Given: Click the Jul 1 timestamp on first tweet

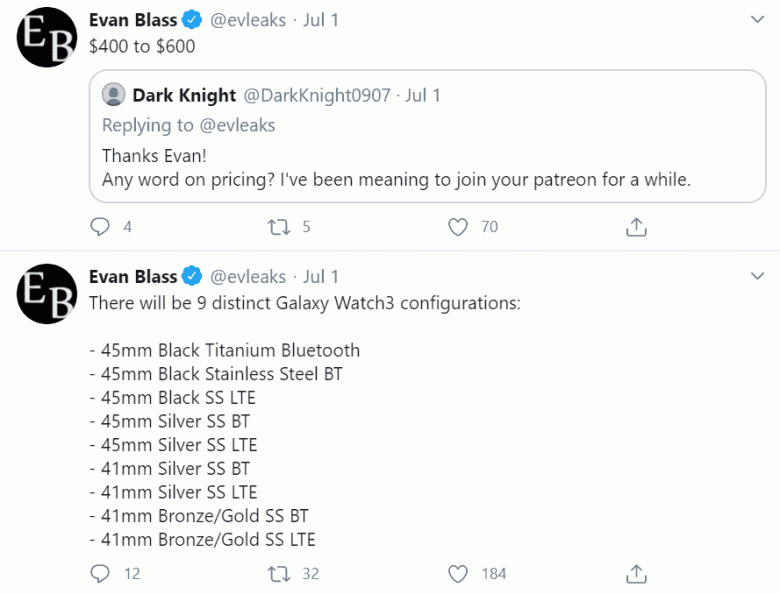Looking at the screenshot, I should [321, 20].
